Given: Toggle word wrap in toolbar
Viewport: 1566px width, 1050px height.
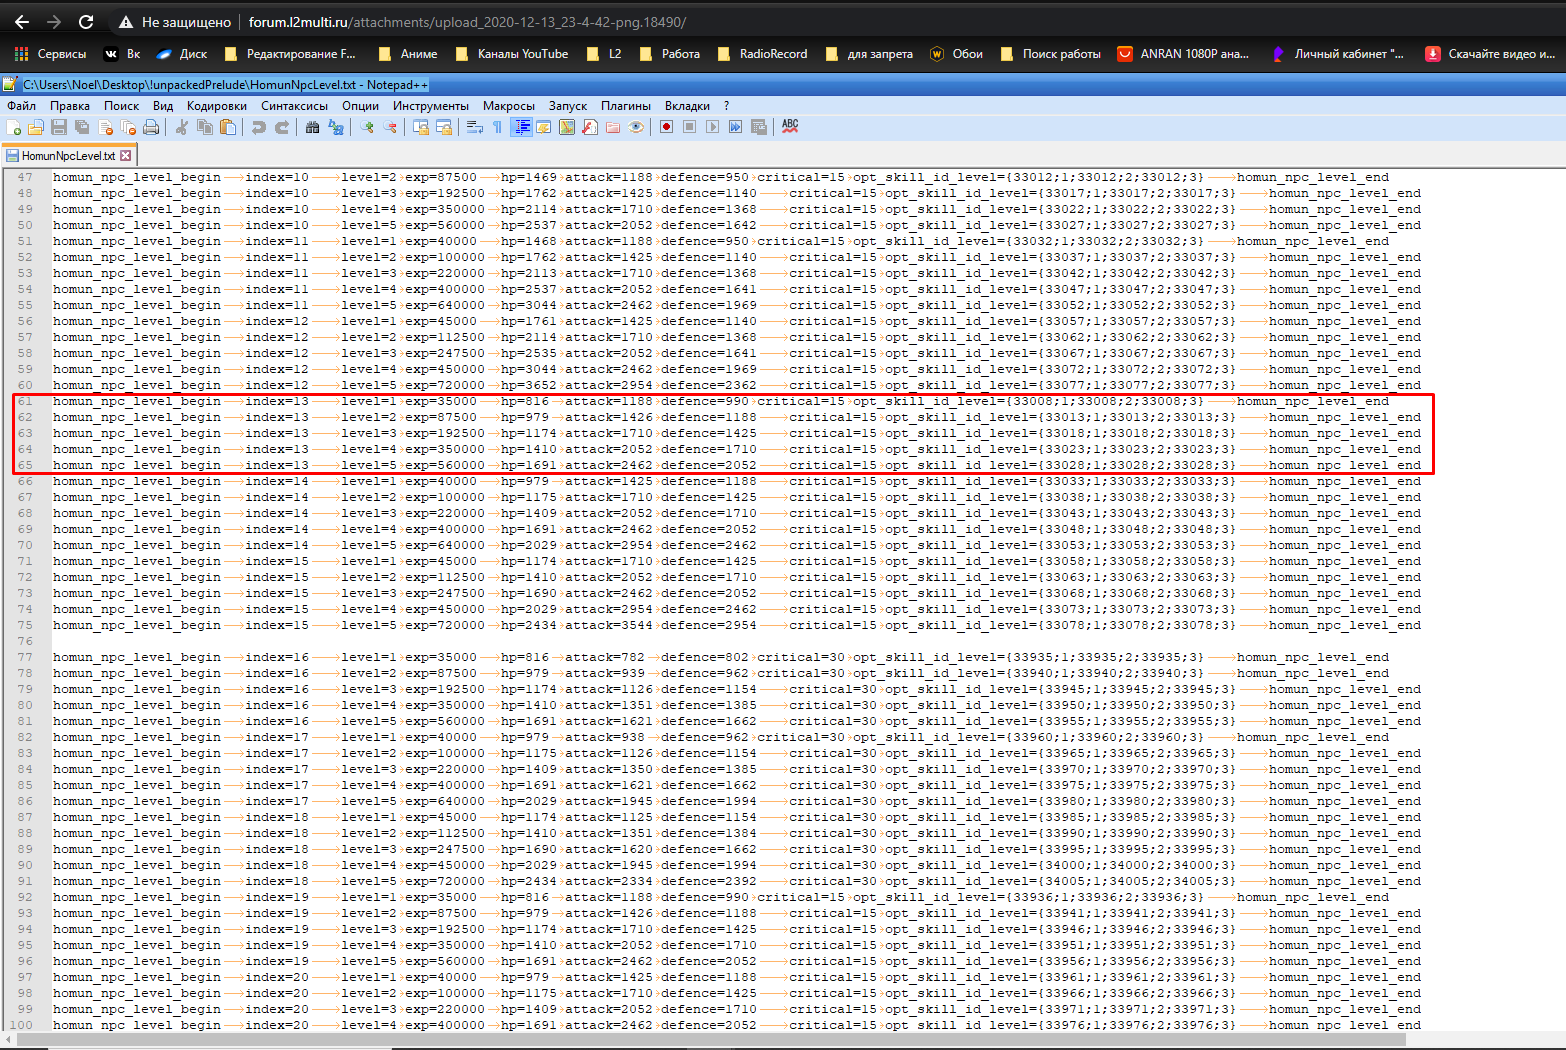Looking at the screenshot, I should tap(474, 127).
